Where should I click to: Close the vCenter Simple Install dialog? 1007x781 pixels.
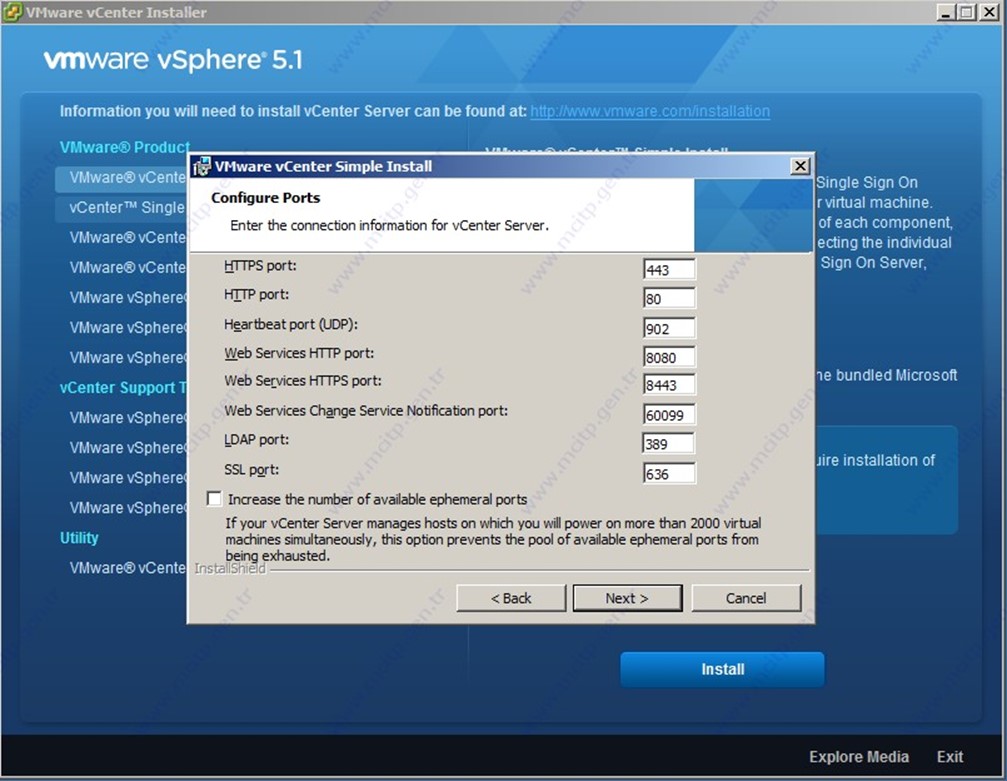[800, 166]
